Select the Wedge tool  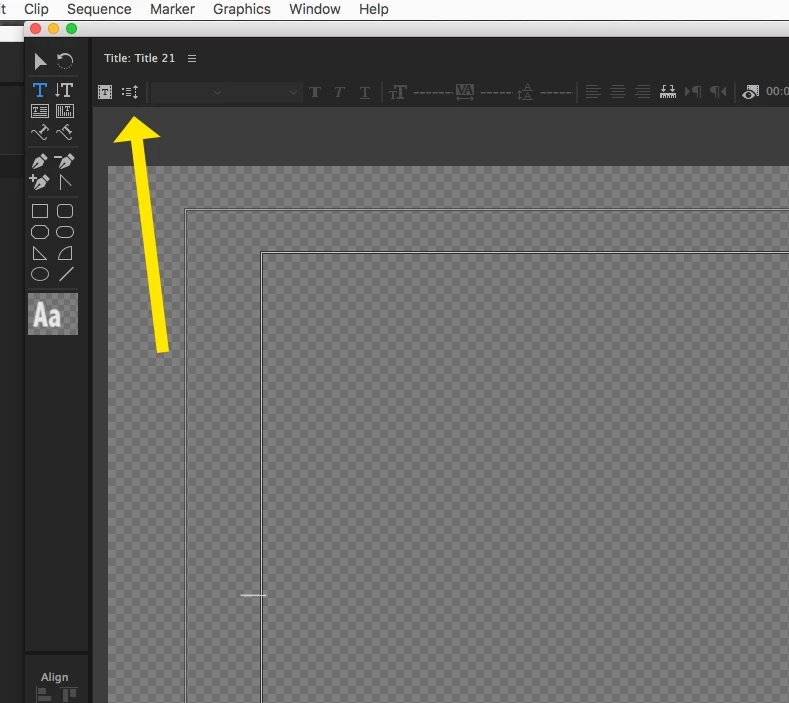40,253
